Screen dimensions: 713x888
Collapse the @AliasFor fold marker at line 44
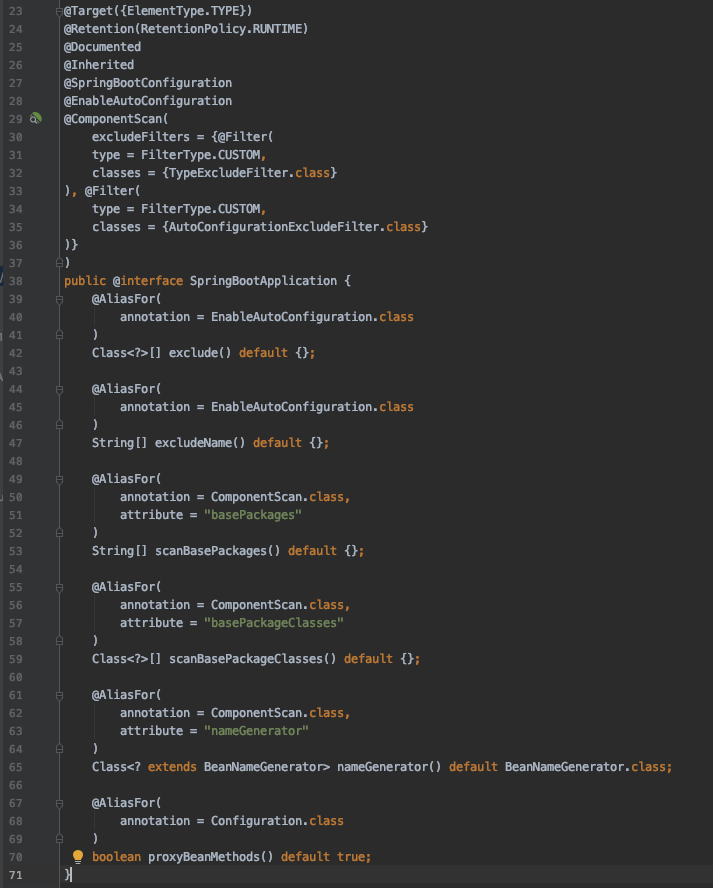click(x=59, y=389)
